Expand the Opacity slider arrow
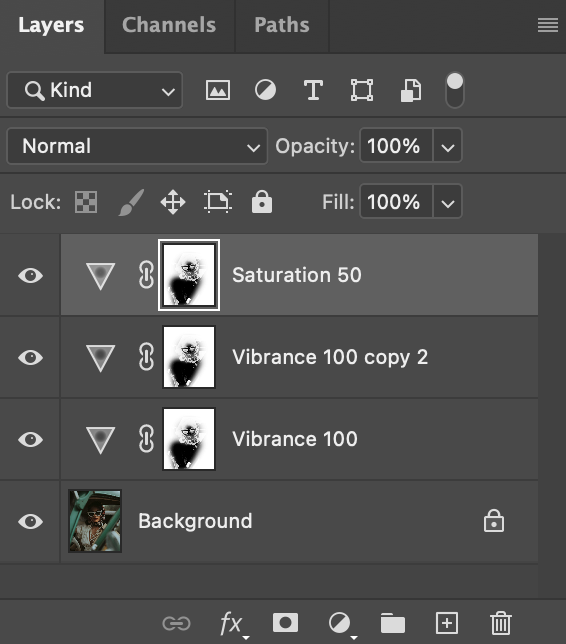The width and height of the screenshot is (566, 644). point(447,146)
